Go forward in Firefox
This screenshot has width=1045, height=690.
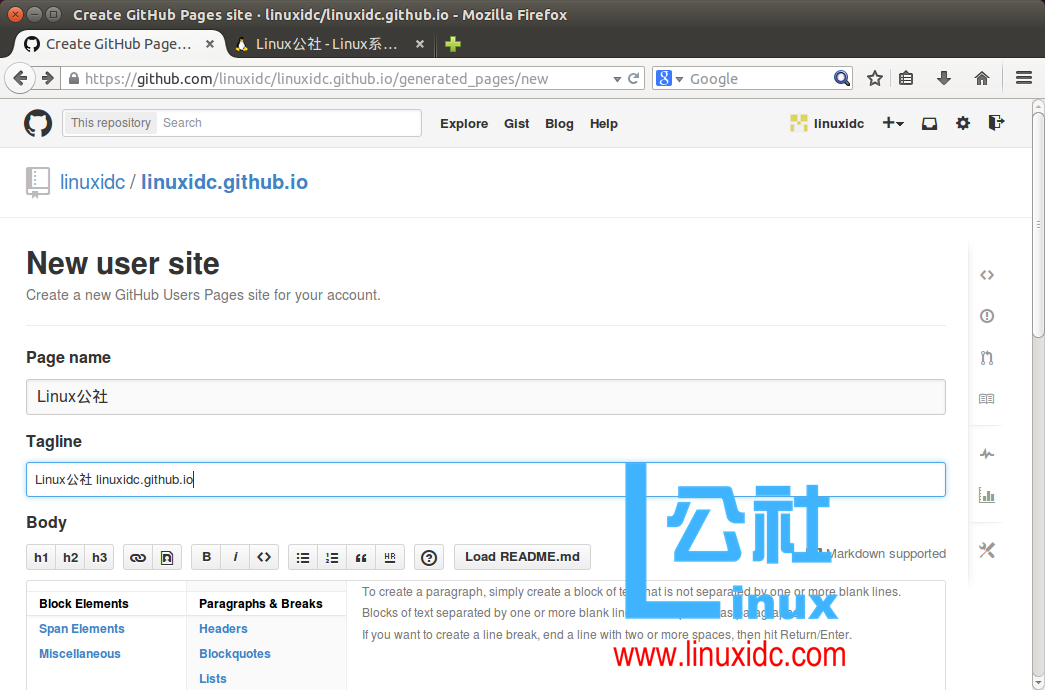pos(47,79)
